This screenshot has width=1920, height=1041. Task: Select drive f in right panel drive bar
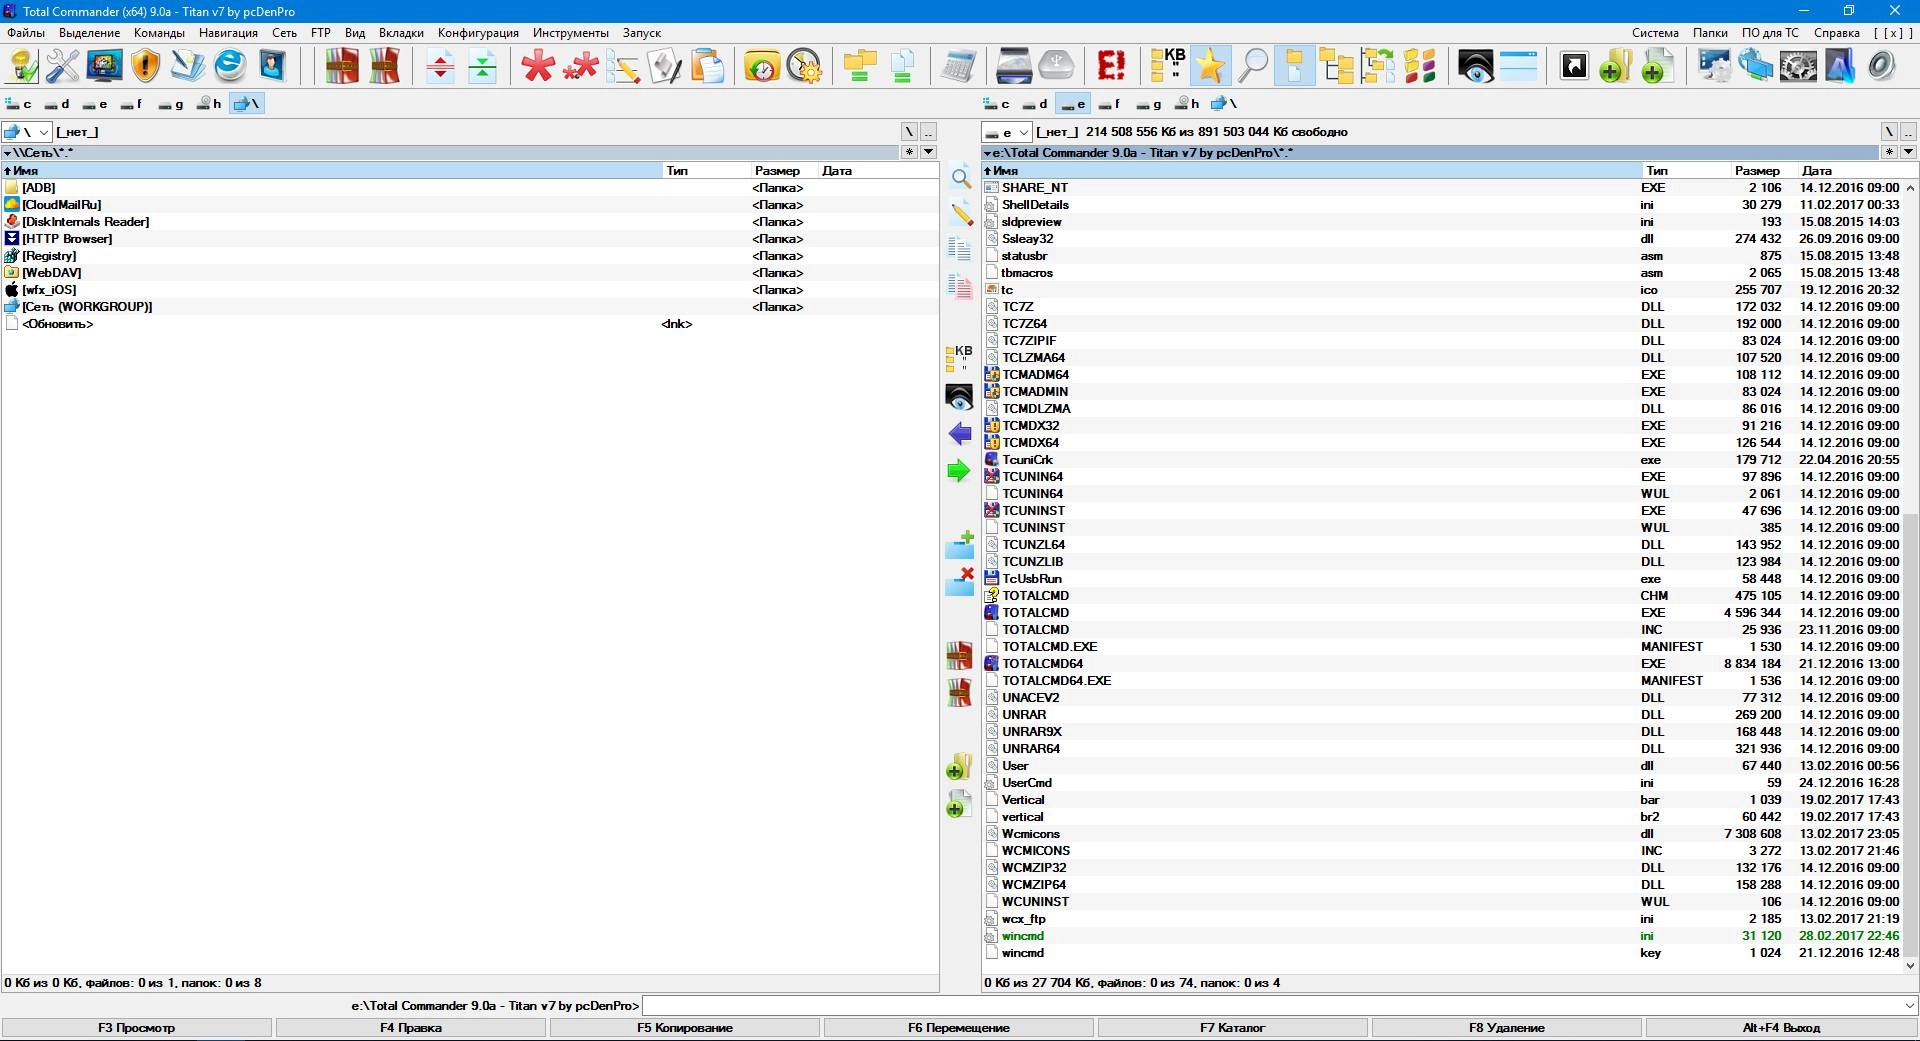1110,104
